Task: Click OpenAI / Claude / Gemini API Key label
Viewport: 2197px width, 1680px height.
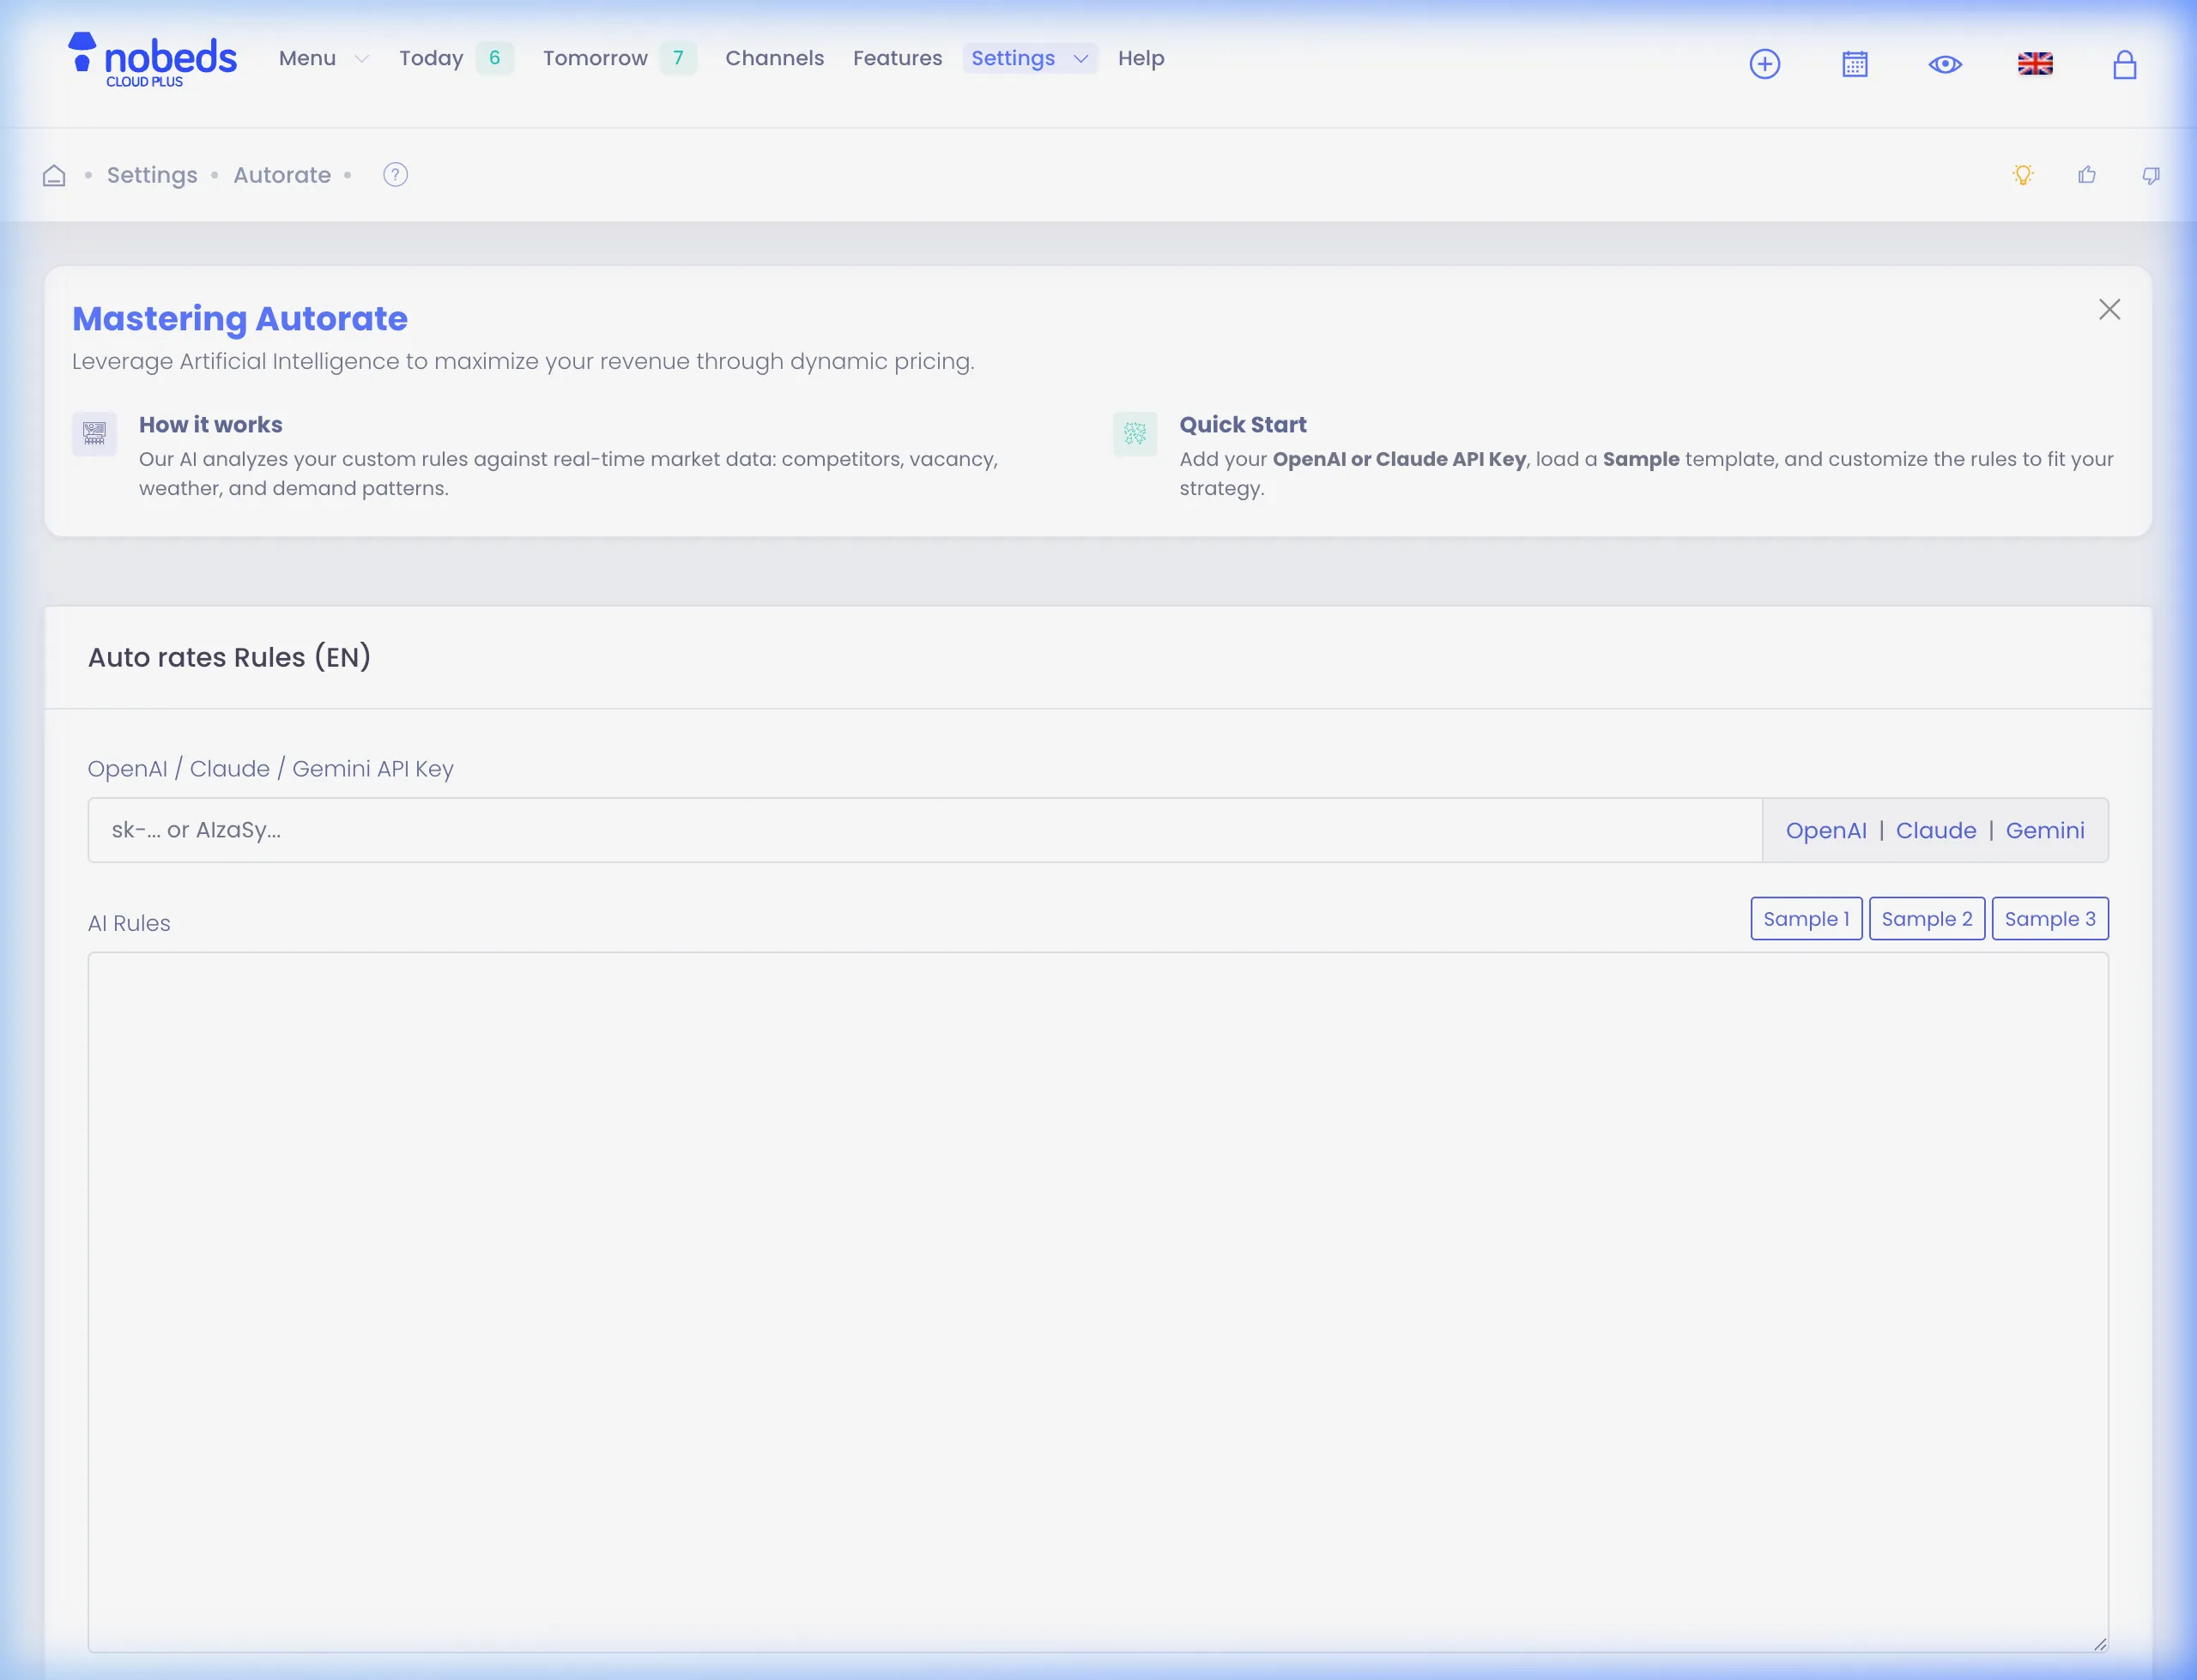Action: click(270, 768)
